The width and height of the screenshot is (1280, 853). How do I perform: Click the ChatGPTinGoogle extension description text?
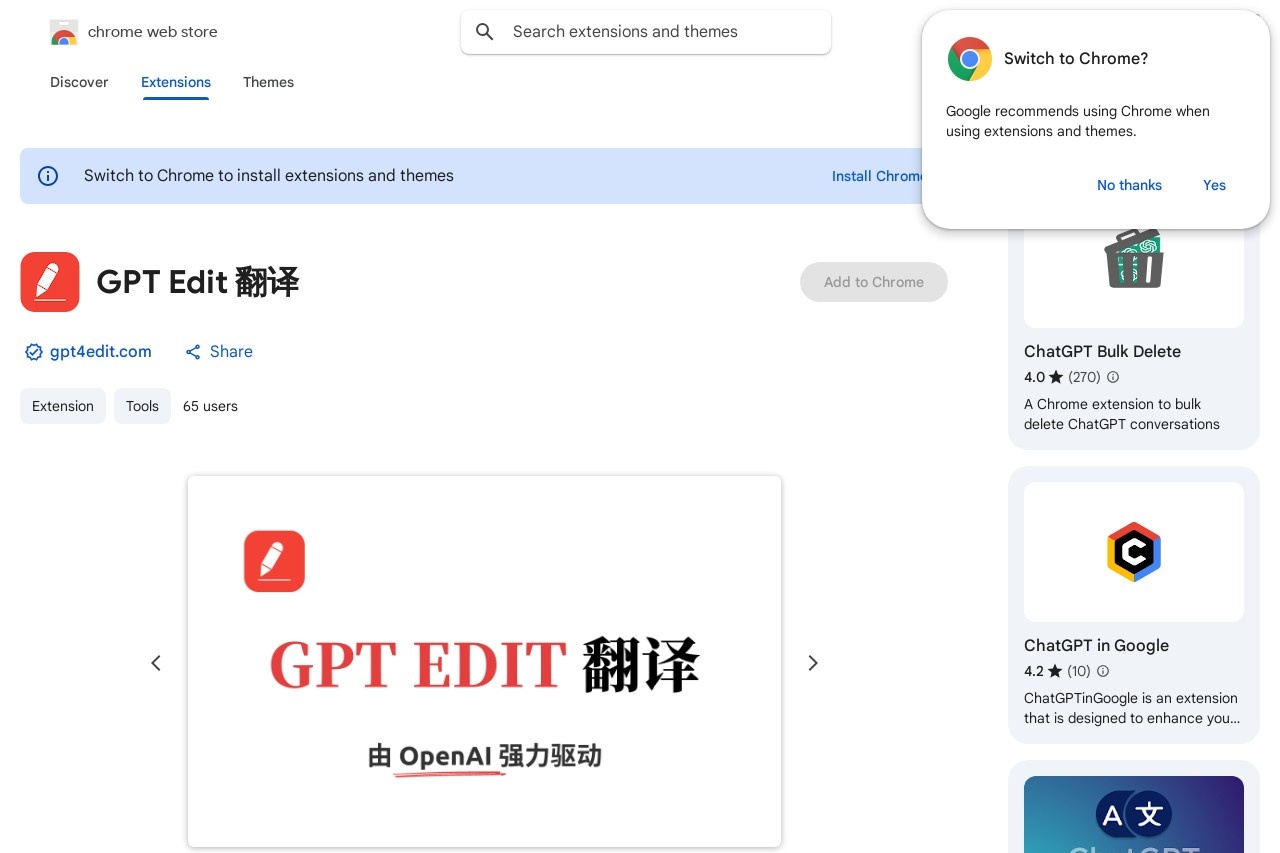tap(1131, 708)
